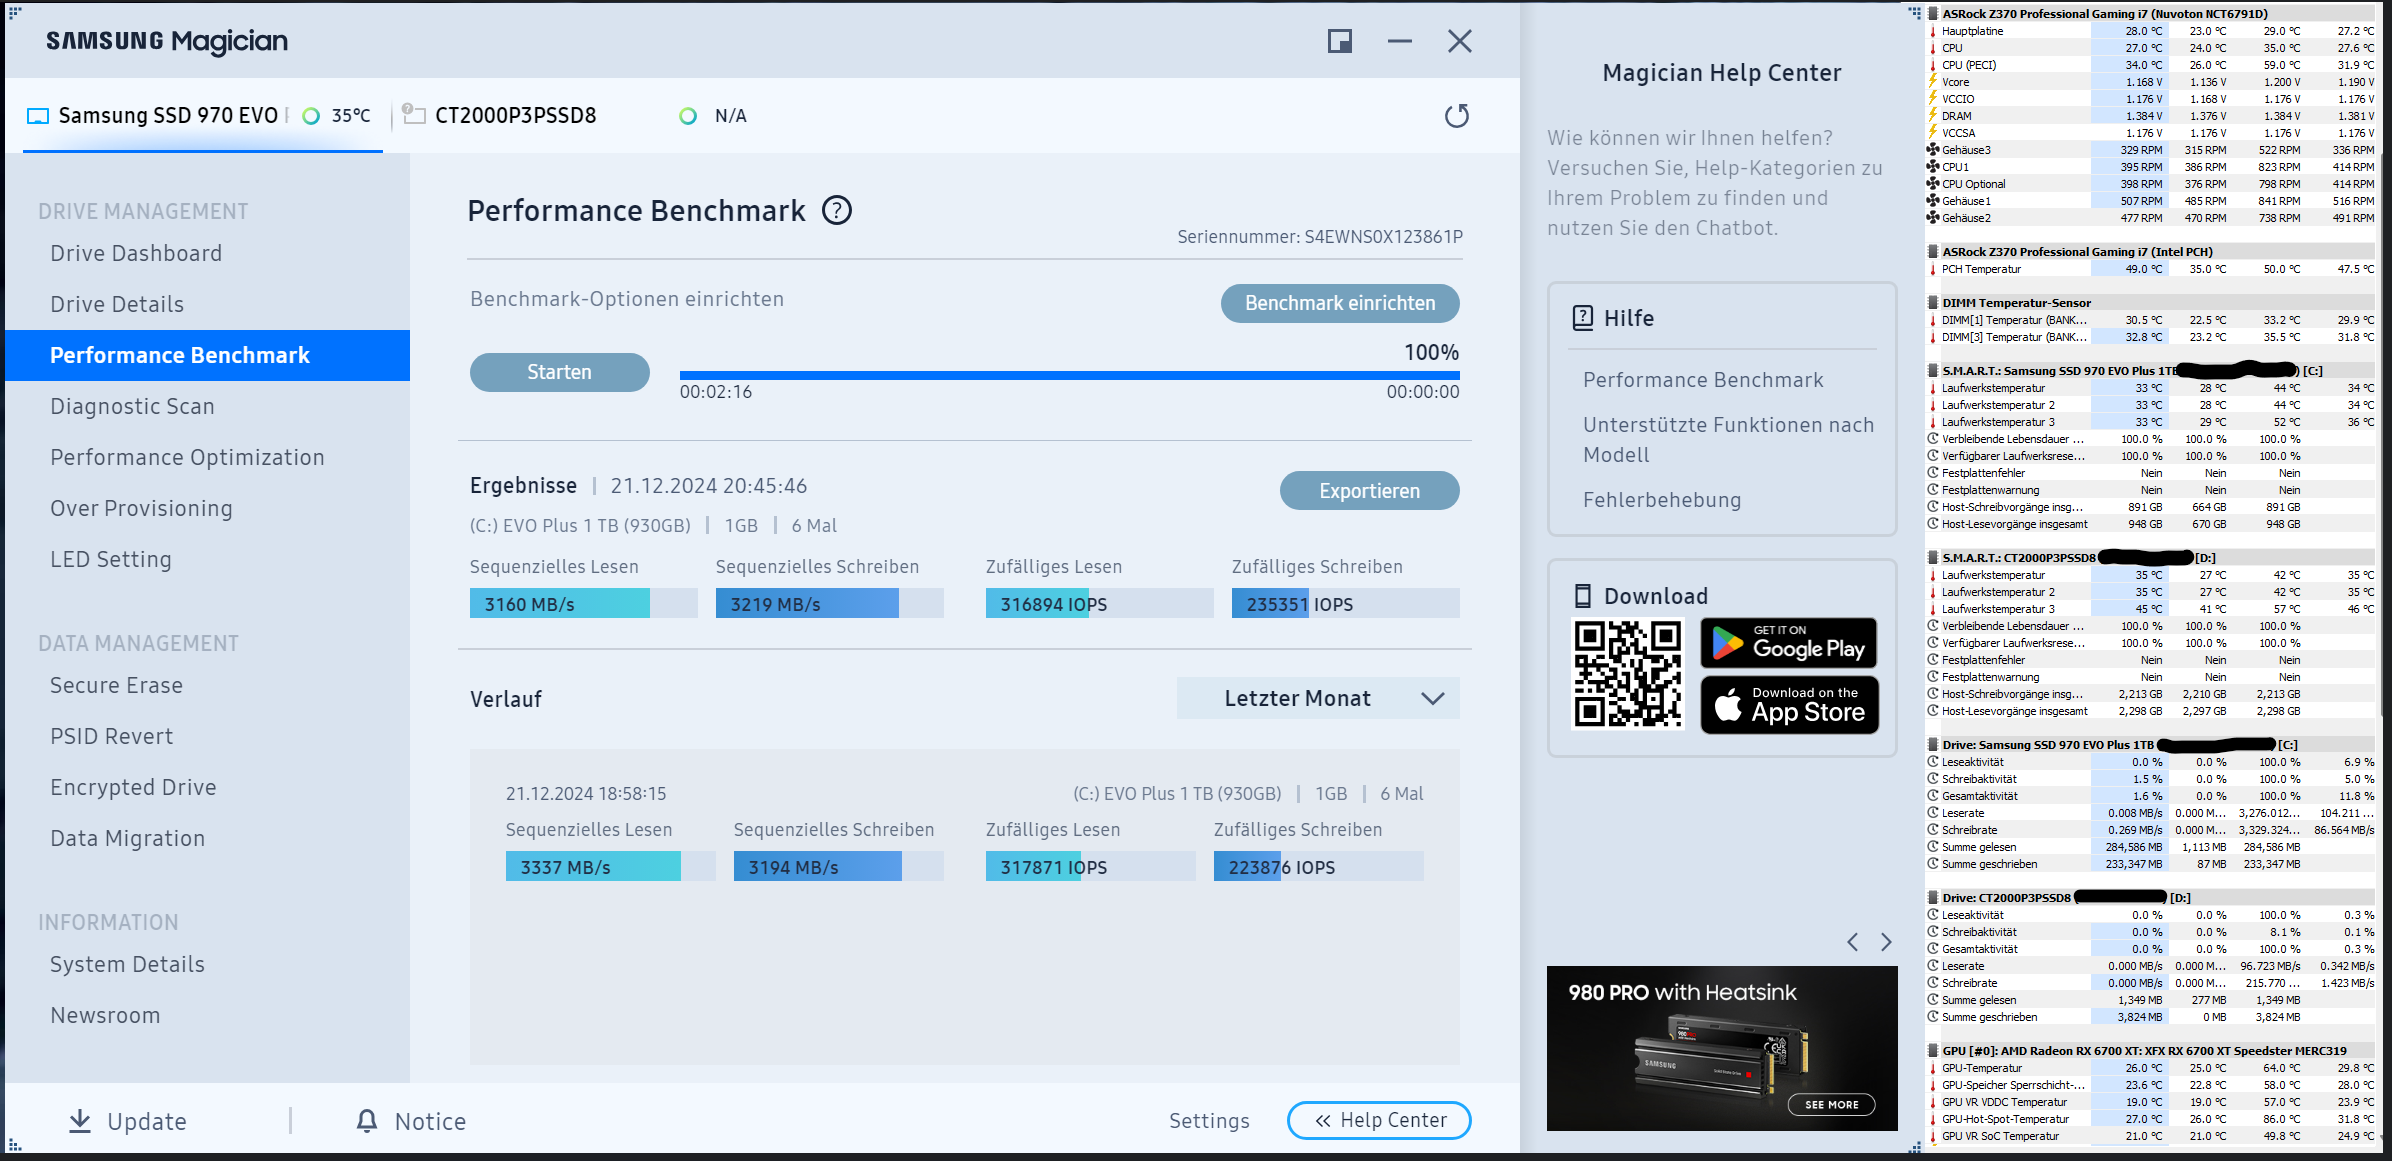
Task: Open the Letzter Monat history dropdown
Action: [x=1318, y=698]
